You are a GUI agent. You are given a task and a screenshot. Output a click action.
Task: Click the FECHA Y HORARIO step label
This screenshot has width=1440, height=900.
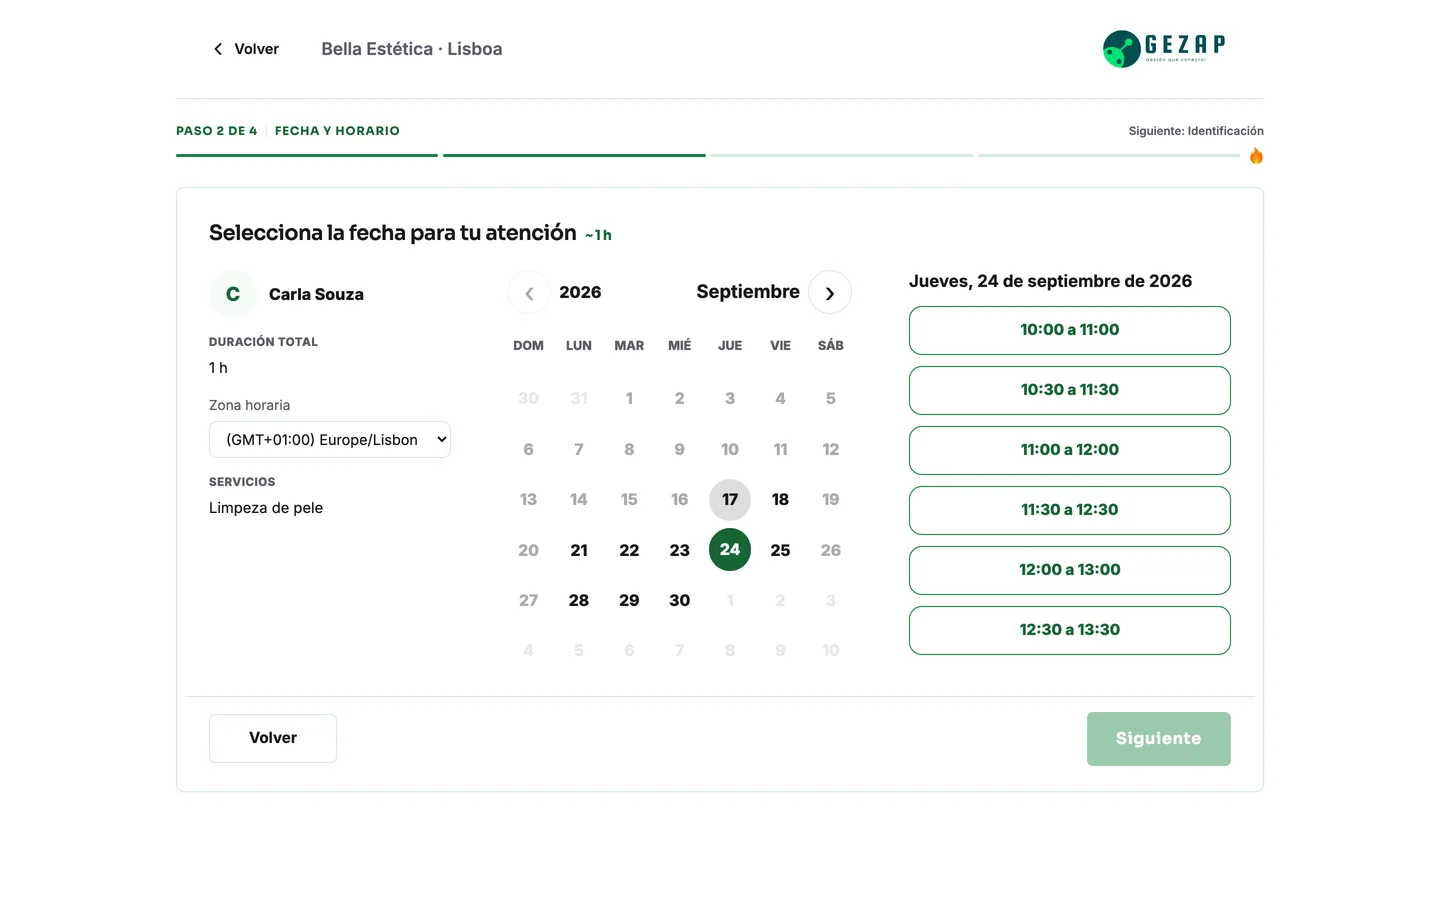point(337,131)
